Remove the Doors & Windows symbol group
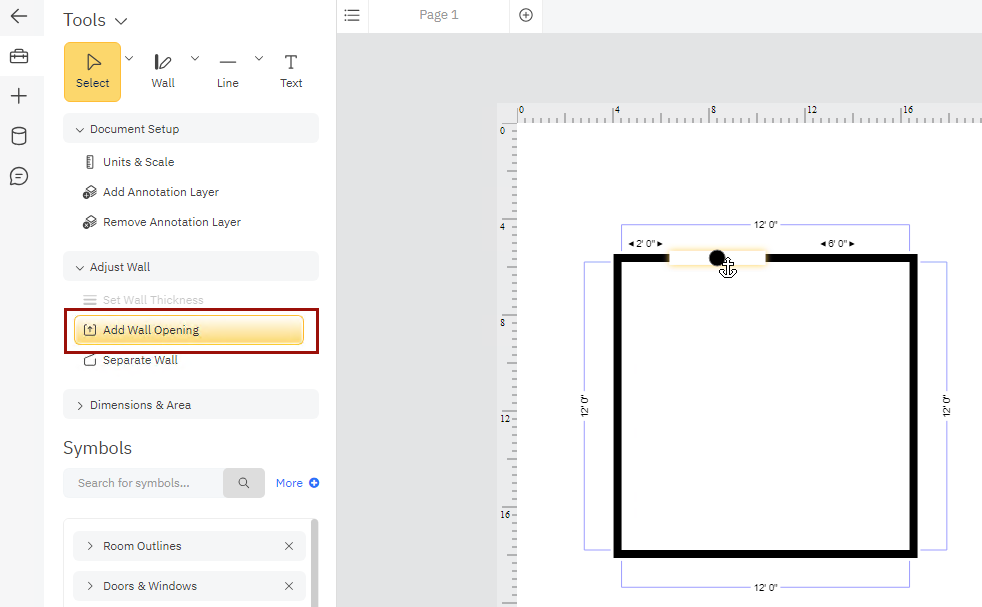 point(289,586)
